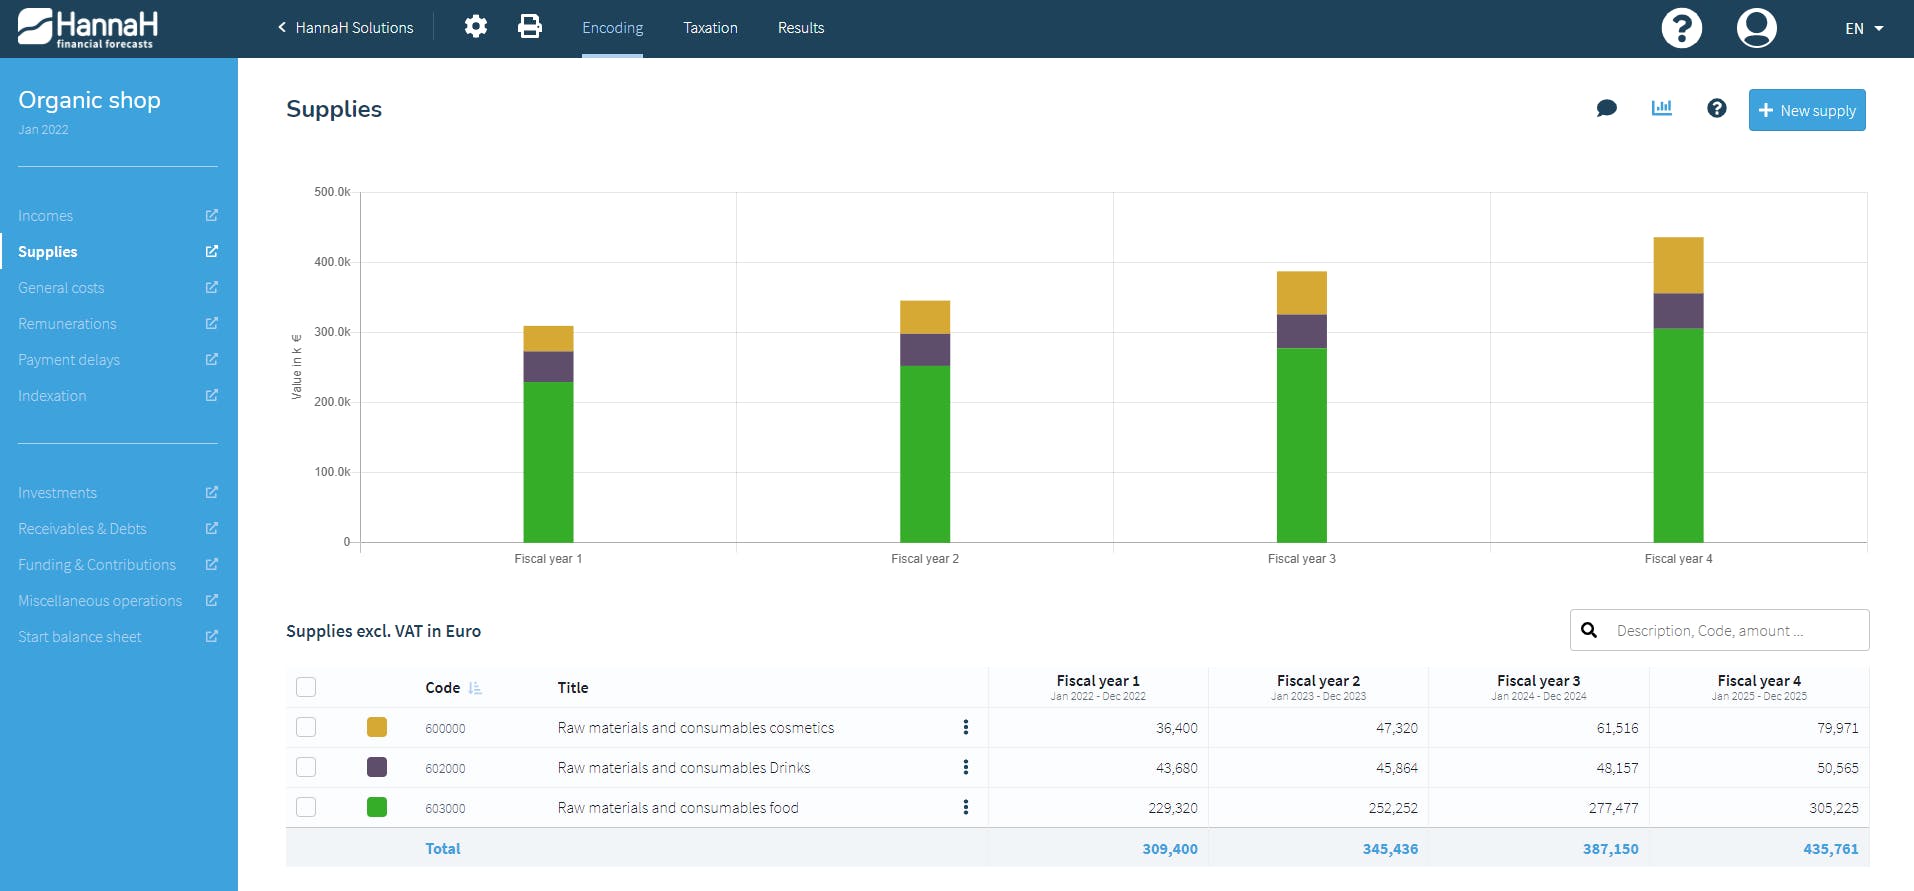This screenshot has height=891, width=1914.
Task: Open the EN language dropdown
Action: click(1864, 28)
